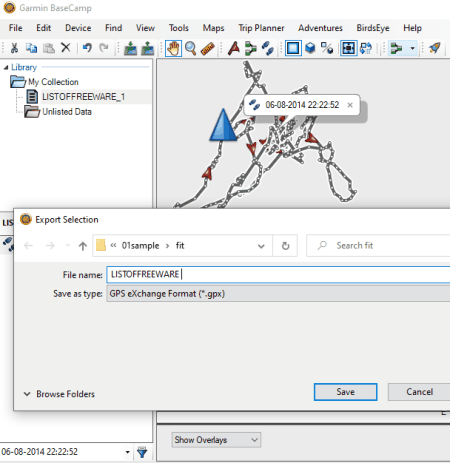
Task: Click the map rotate/sync arrows icon
Action: point(366,48)
